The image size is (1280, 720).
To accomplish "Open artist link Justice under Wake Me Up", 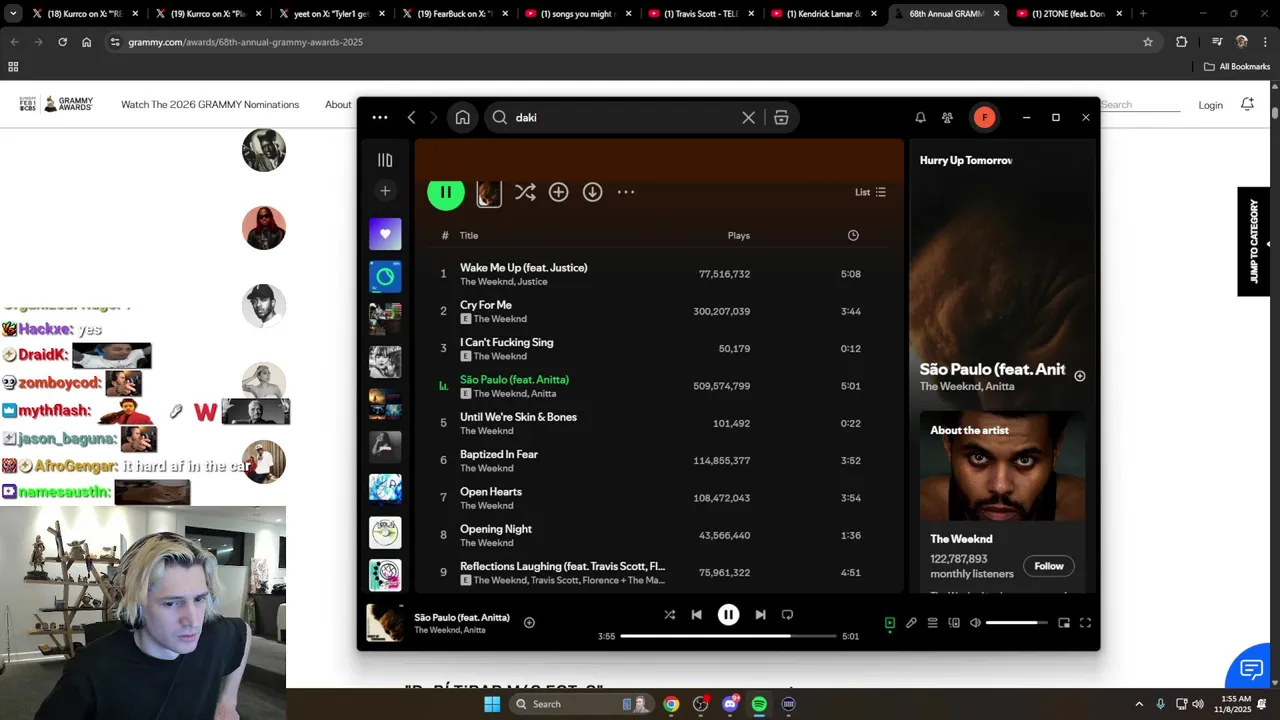I will click(x=531, y=282).
